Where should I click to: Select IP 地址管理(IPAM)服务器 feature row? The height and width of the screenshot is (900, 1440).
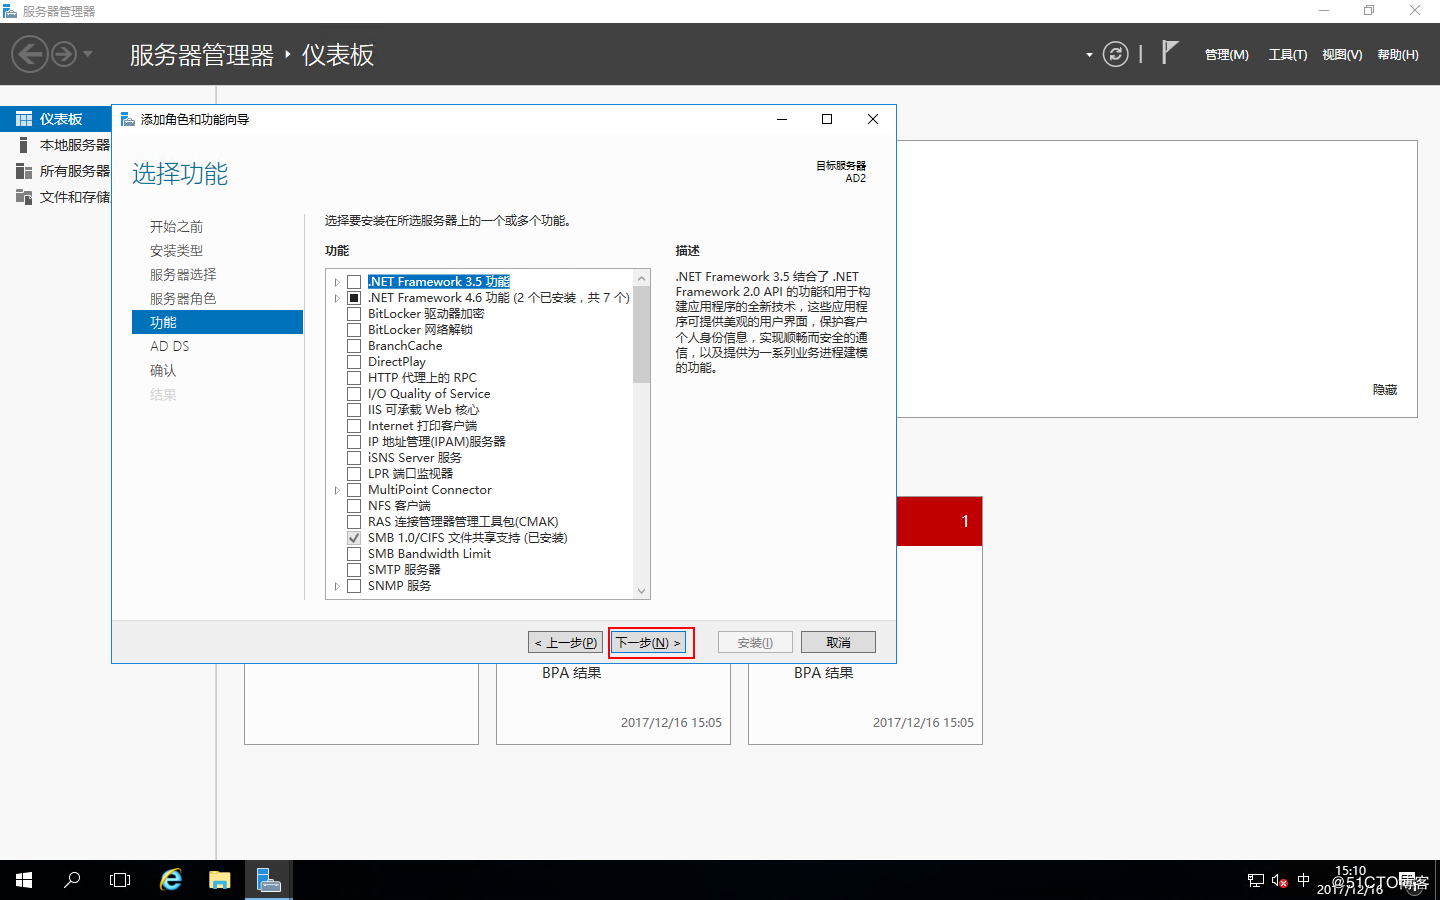436,442
